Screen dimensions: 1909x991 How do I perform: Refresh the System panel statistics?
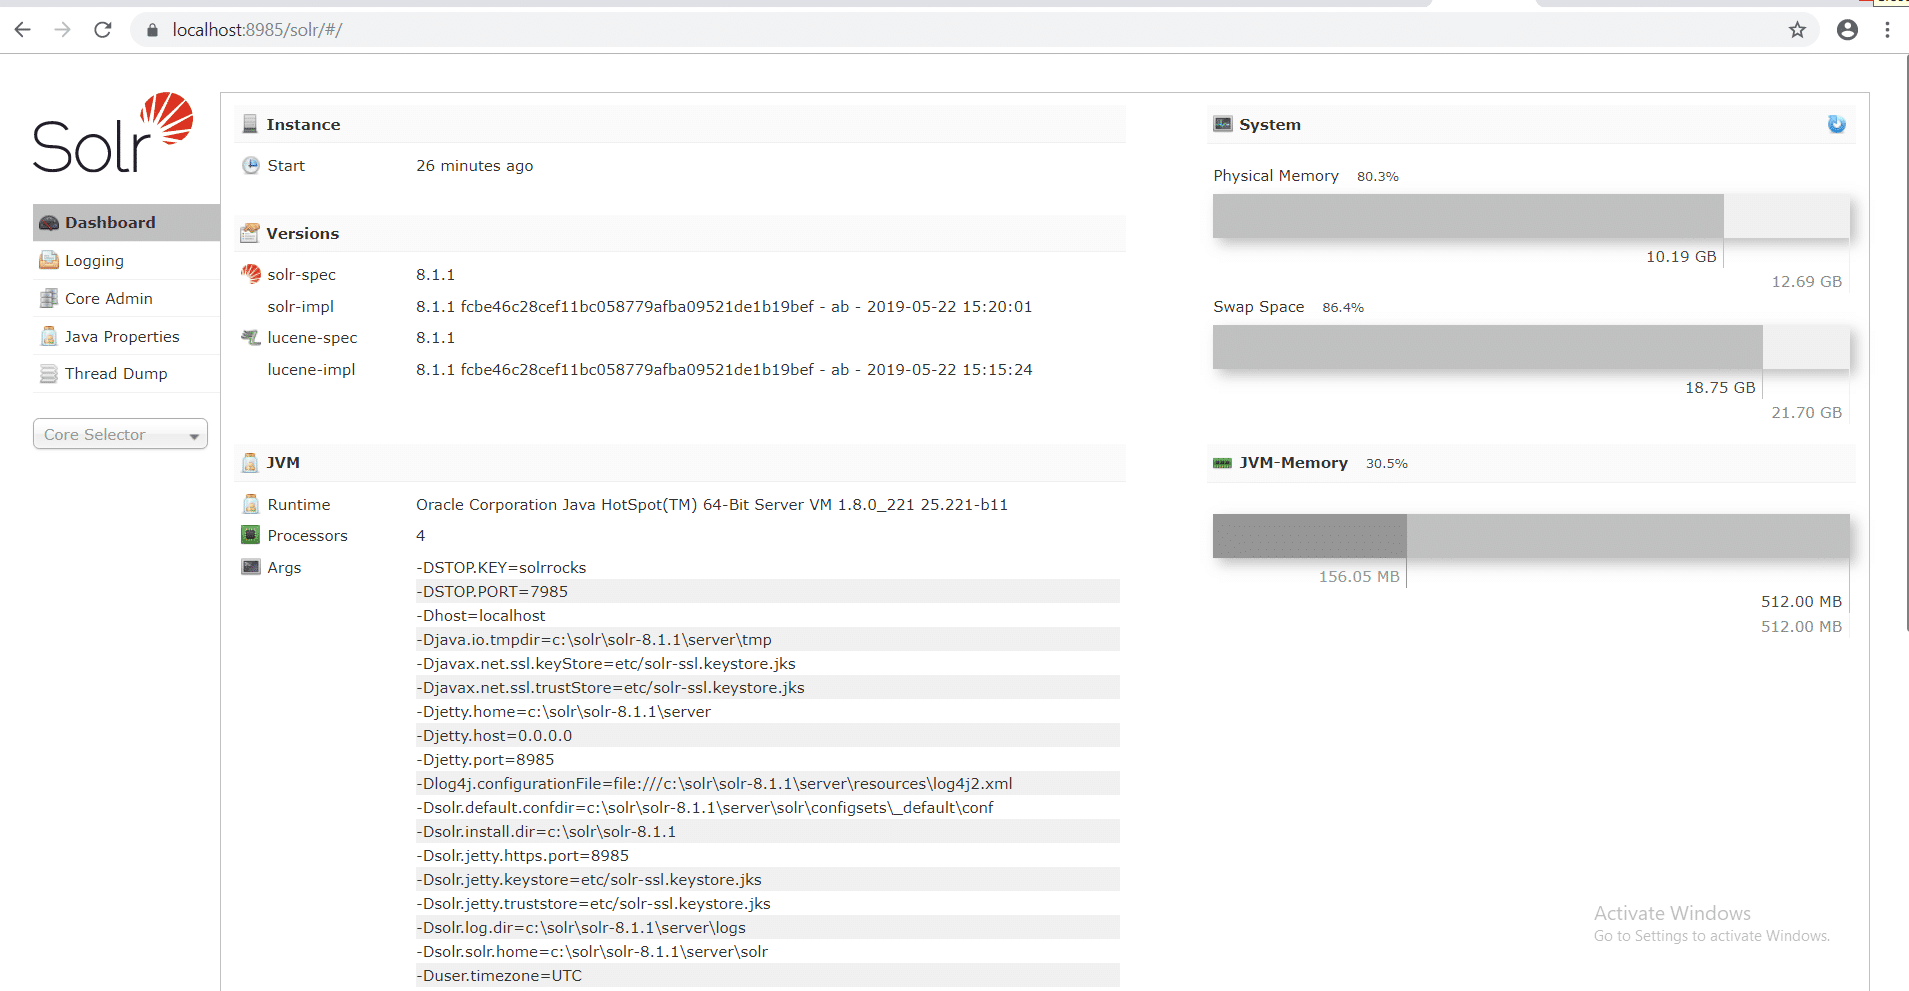1836,124
